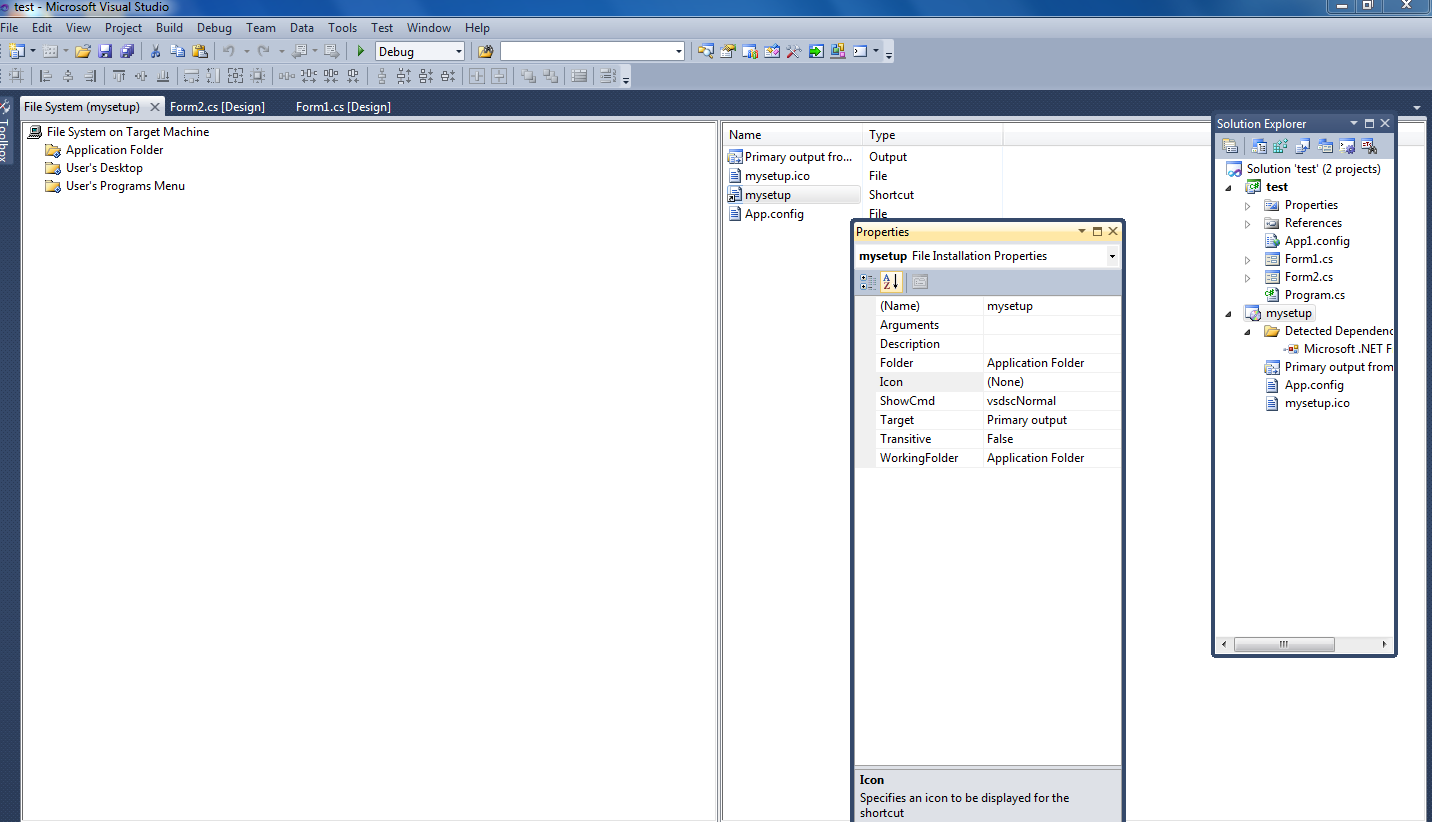The height and width of the screenshot is (822, 1432).
Task: Click the Save icon in toolbar
Action: (105, 51)
